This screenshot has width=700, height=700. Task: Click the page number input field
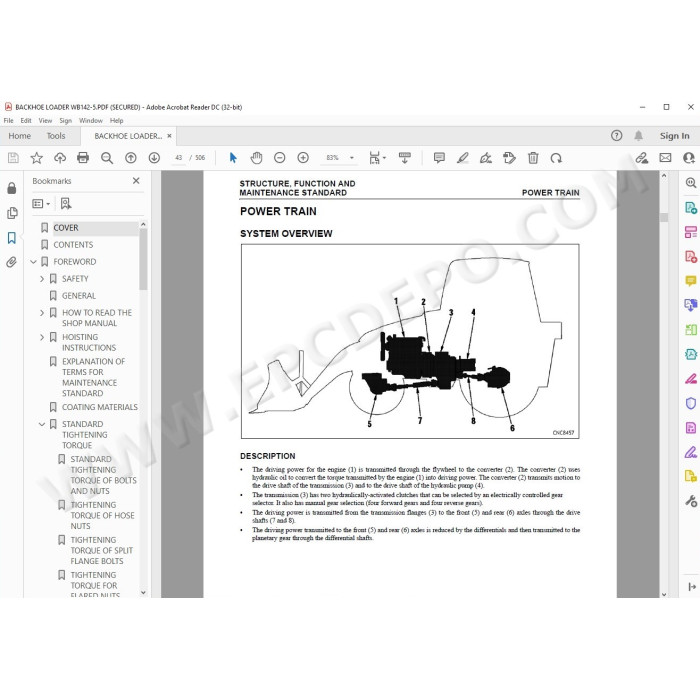click(179, 158)
